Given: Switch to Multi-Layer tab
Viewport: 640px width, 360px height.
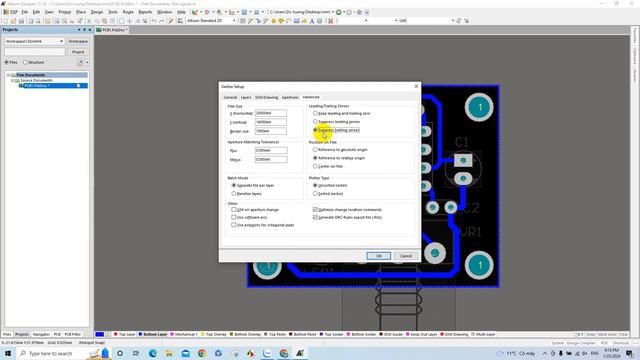Looking at the screenshot, I should click(483, 334).
